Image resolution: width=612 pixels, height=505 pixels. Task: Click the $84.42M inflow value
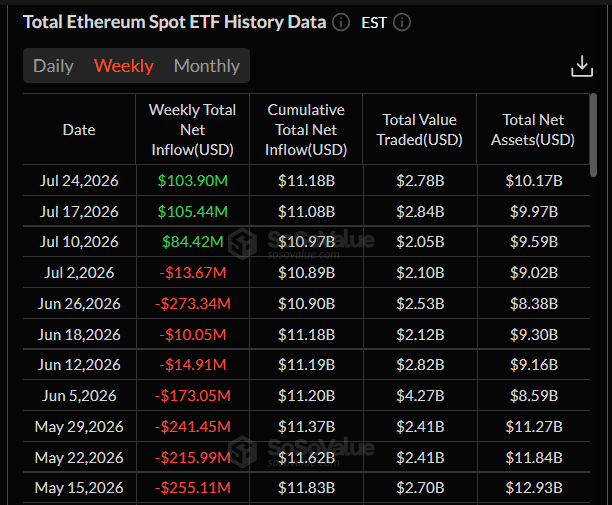tap(192, 242)
